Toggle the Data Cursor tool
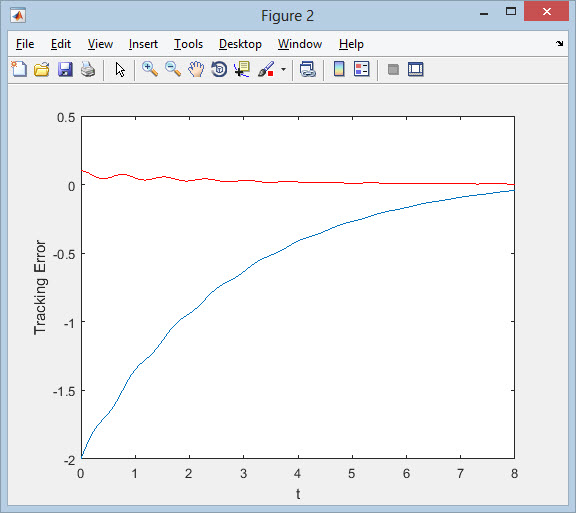This screenshot has width=576, height=513. 242,69
